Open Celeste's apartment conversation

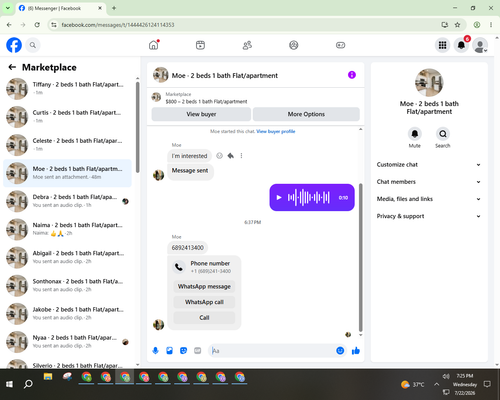click(x=68, y=145)
